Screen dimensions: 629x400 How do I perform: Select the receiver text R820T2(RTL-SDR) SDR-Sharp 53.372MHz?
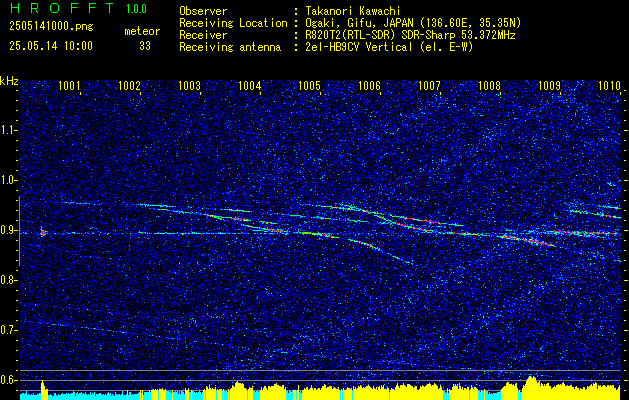click(x=410, y=35)
